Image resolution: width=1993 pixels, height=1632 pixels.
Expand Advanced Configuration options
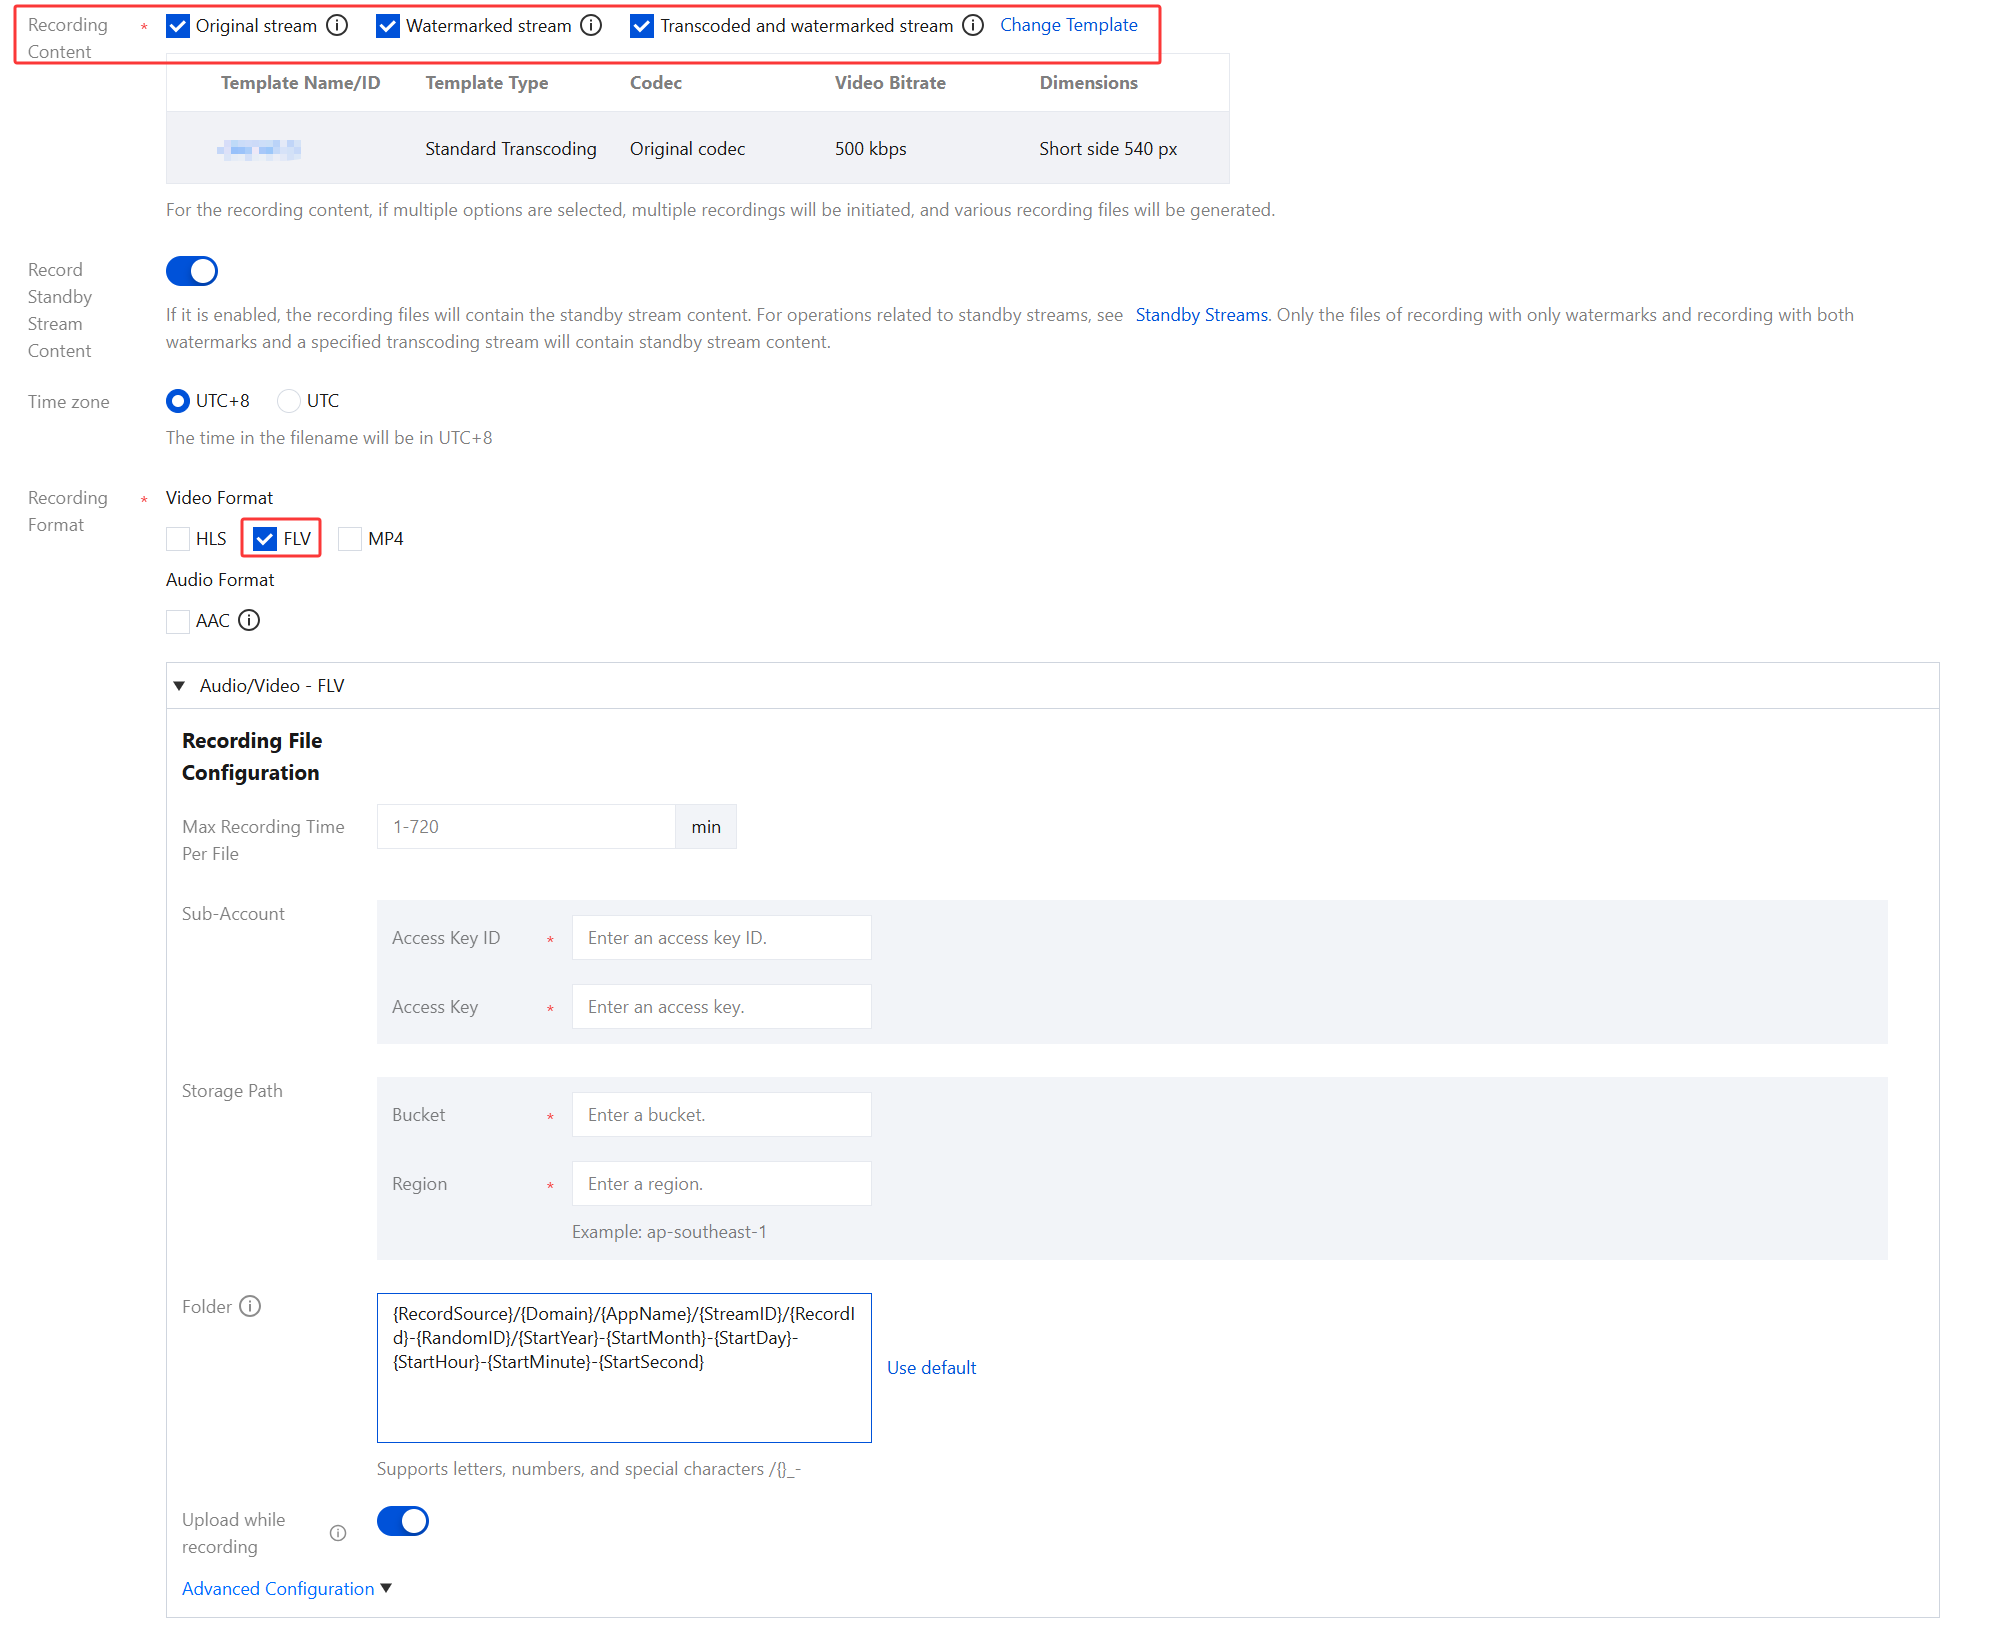[x=286, y=1589]
